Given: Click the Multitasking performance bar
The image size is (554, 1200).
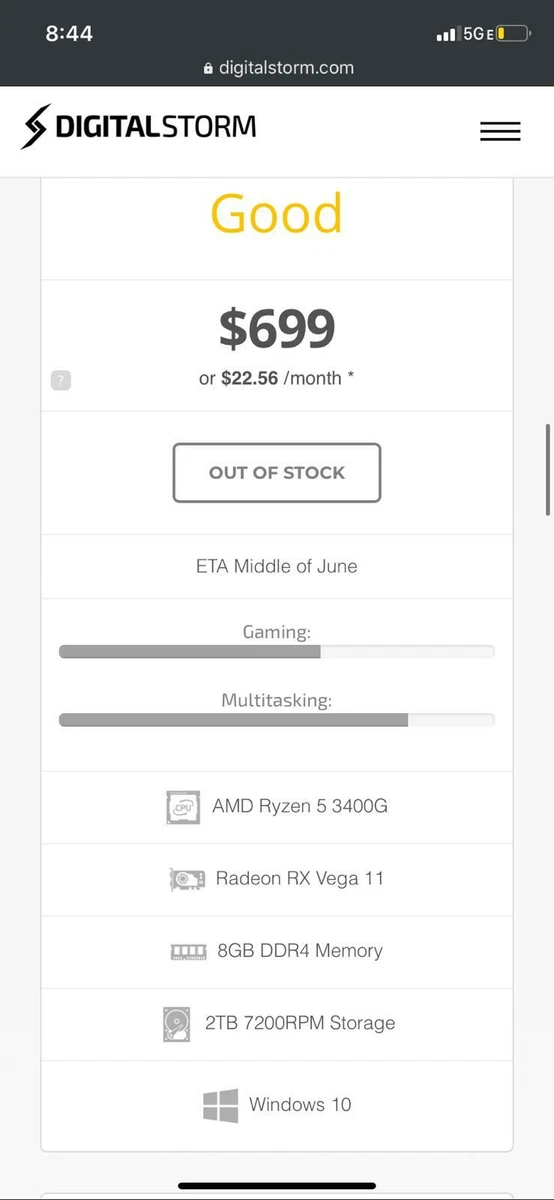Looking at the screenshot, I should (277, 720).
